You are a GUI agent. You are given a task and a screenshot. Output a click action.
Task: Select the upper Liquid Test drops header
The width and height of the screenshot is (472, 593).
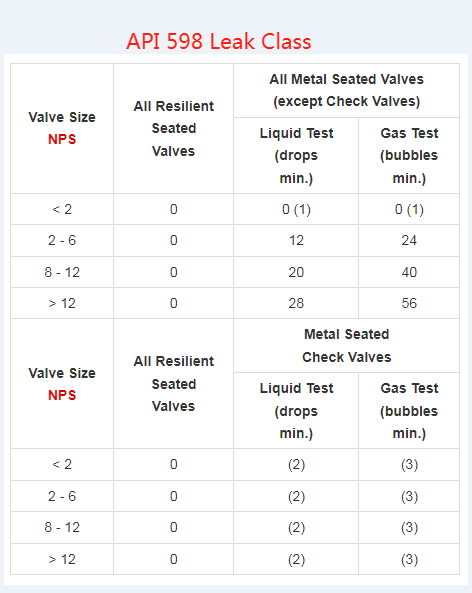[x=296, y=155]
